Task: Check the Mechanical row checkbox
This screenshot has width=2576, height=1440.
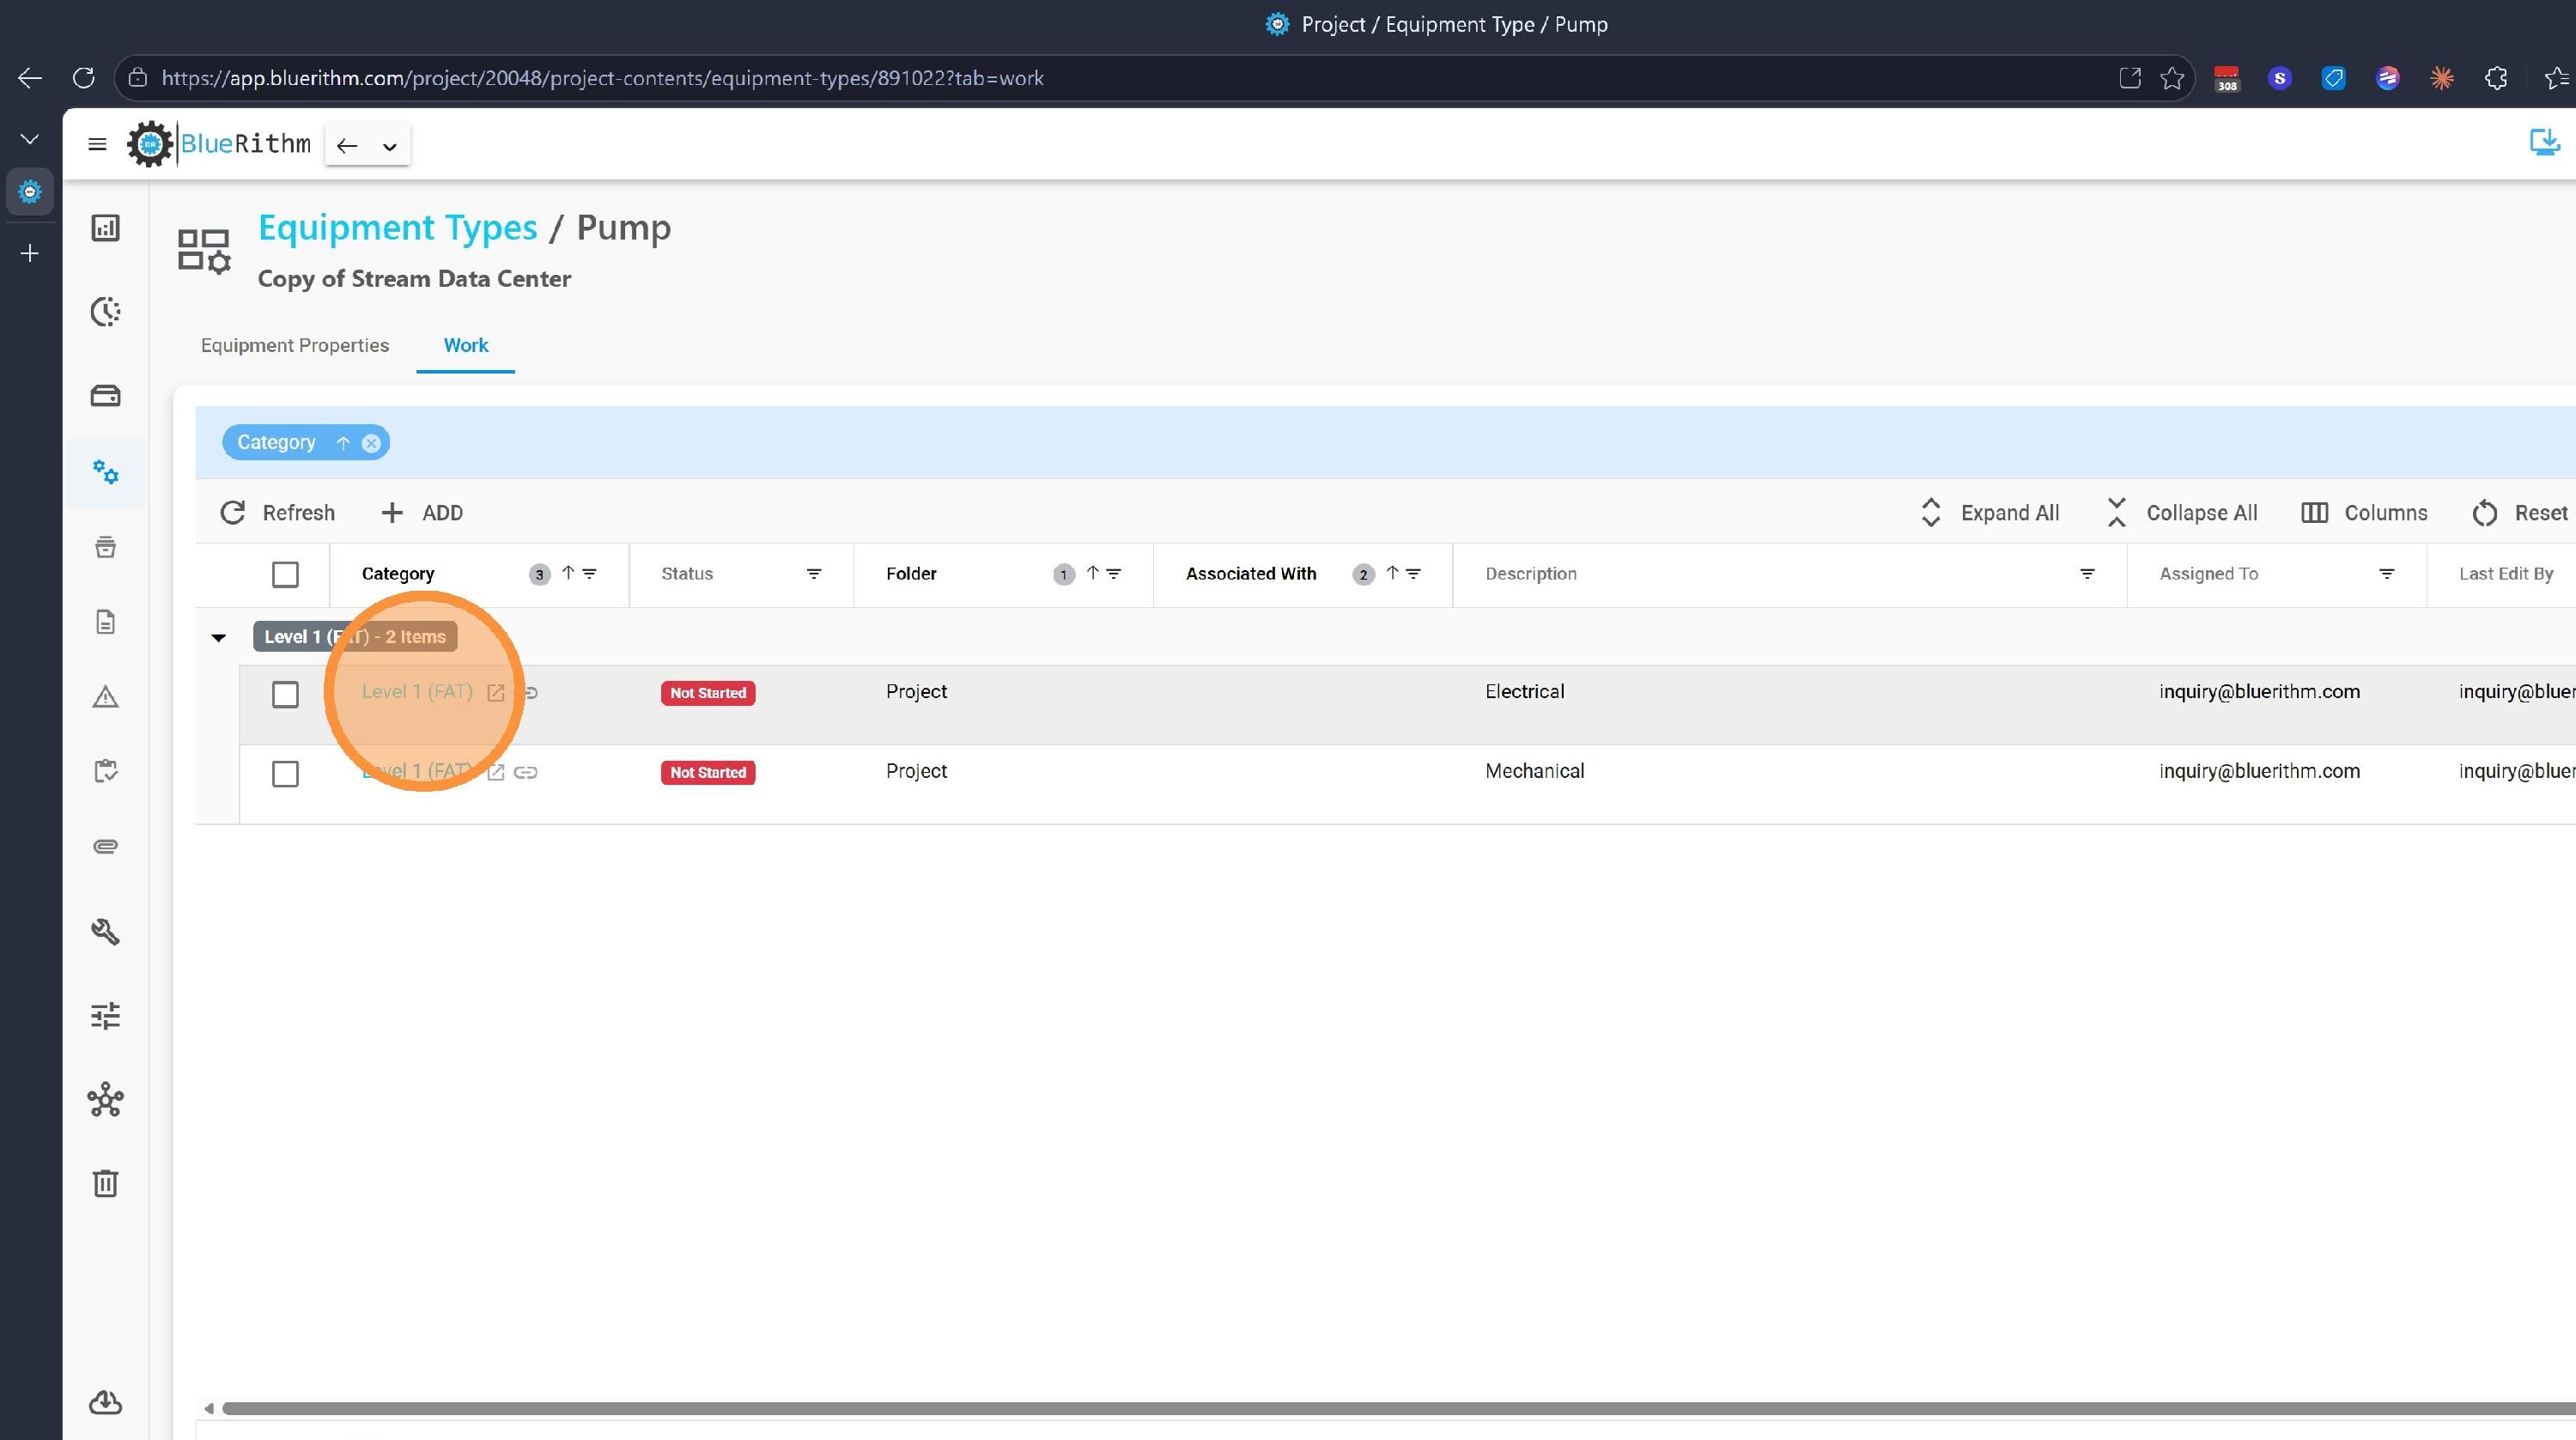Action: (x=285, y=774)
